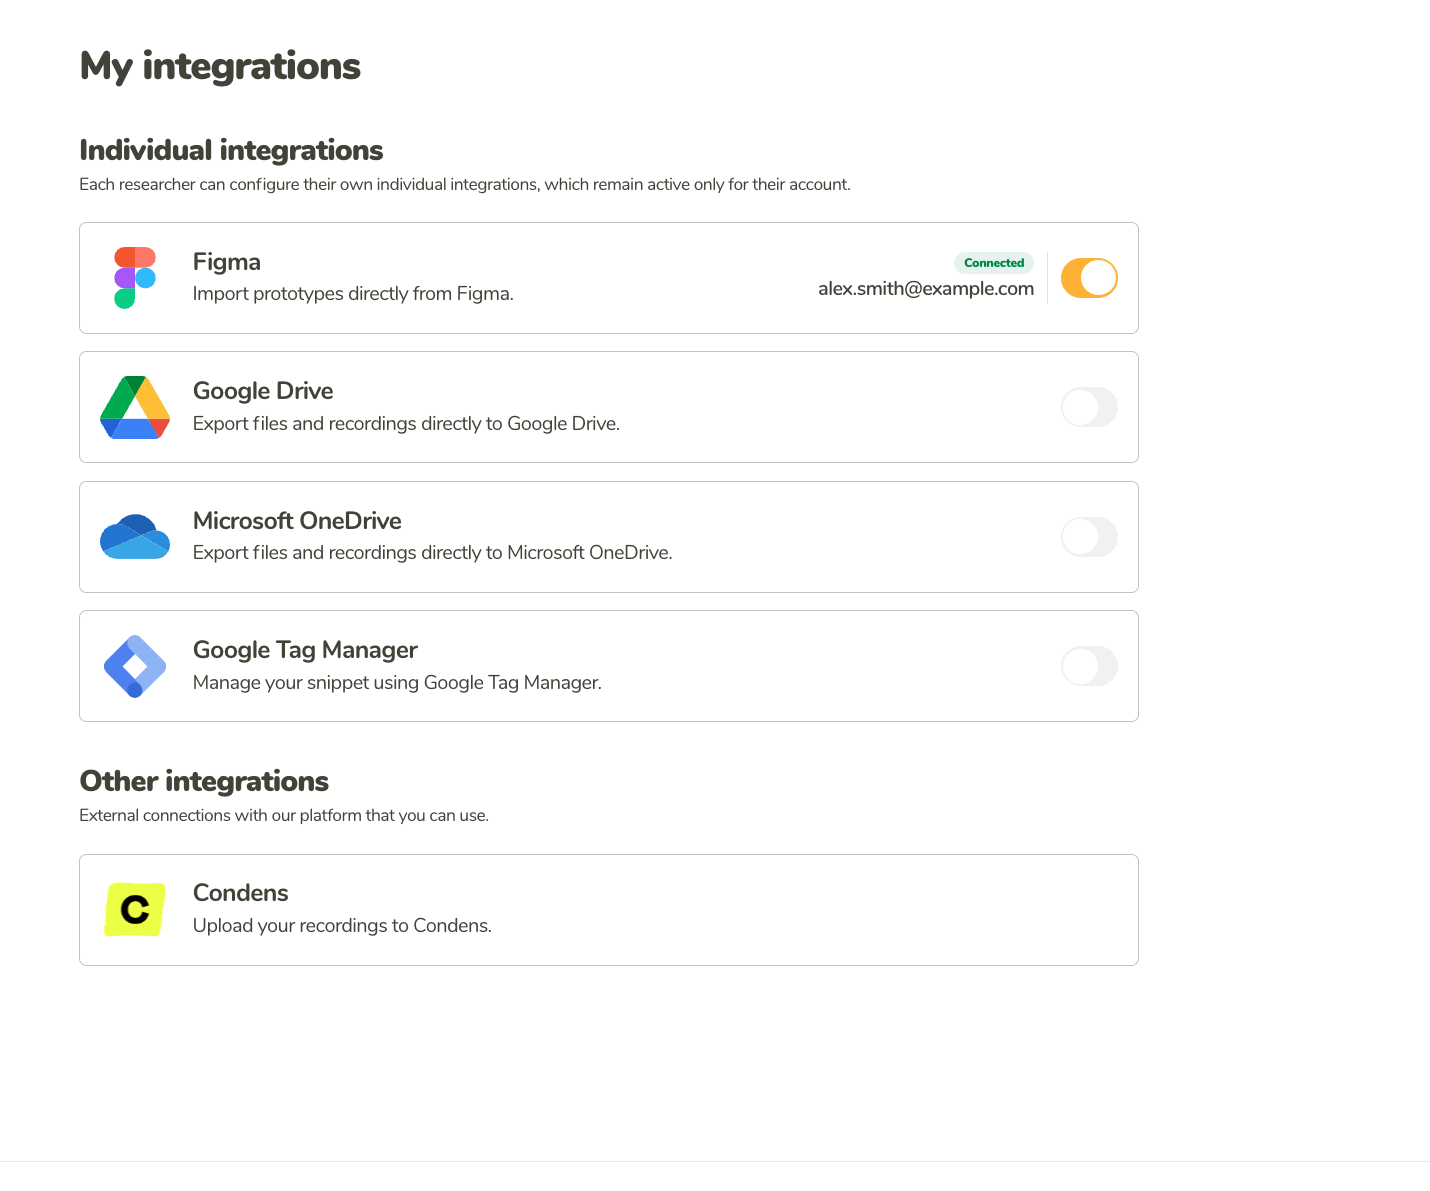Click the Google Drive logo icon
The height and width of the screenshot is (1191, 1430).
click(x=135, y=407)
